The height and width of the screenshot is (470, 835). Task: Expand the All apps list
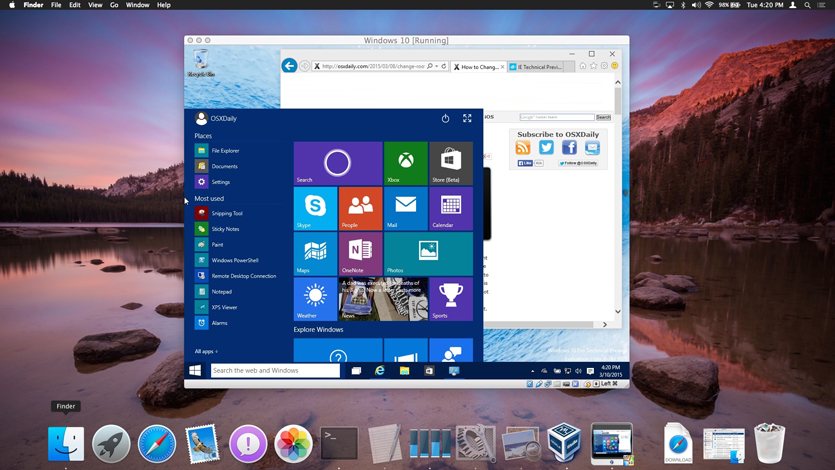(x=206, y=351)
